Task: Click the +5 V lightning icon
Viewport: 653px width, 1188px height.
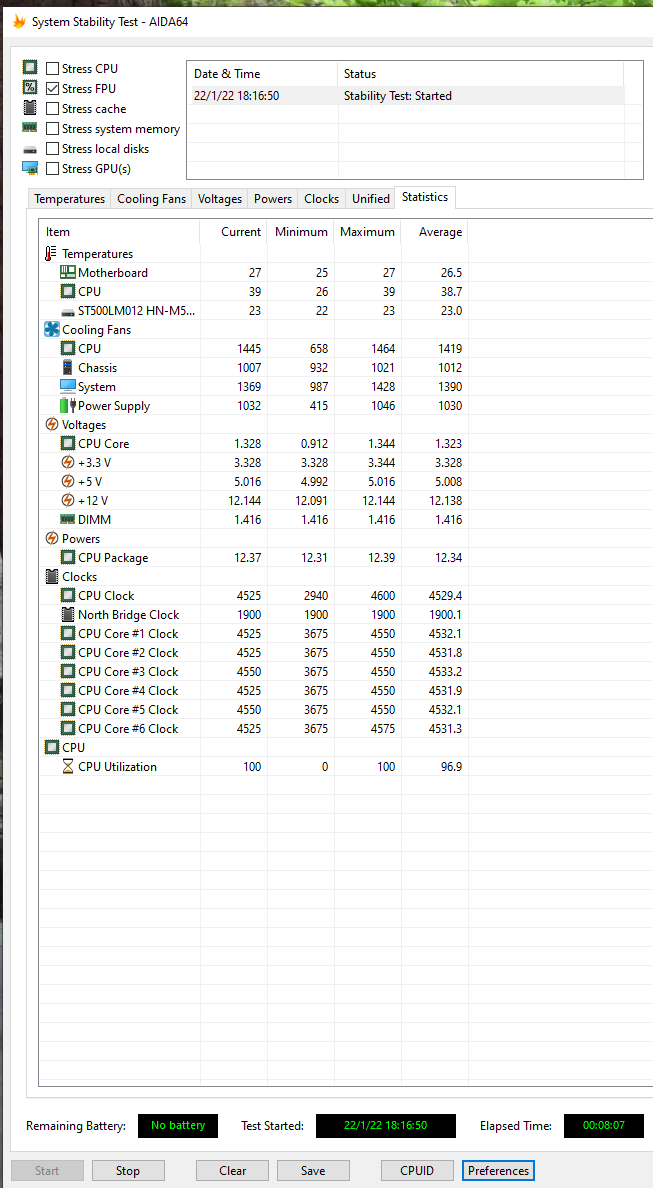Action: click(68, 481)
